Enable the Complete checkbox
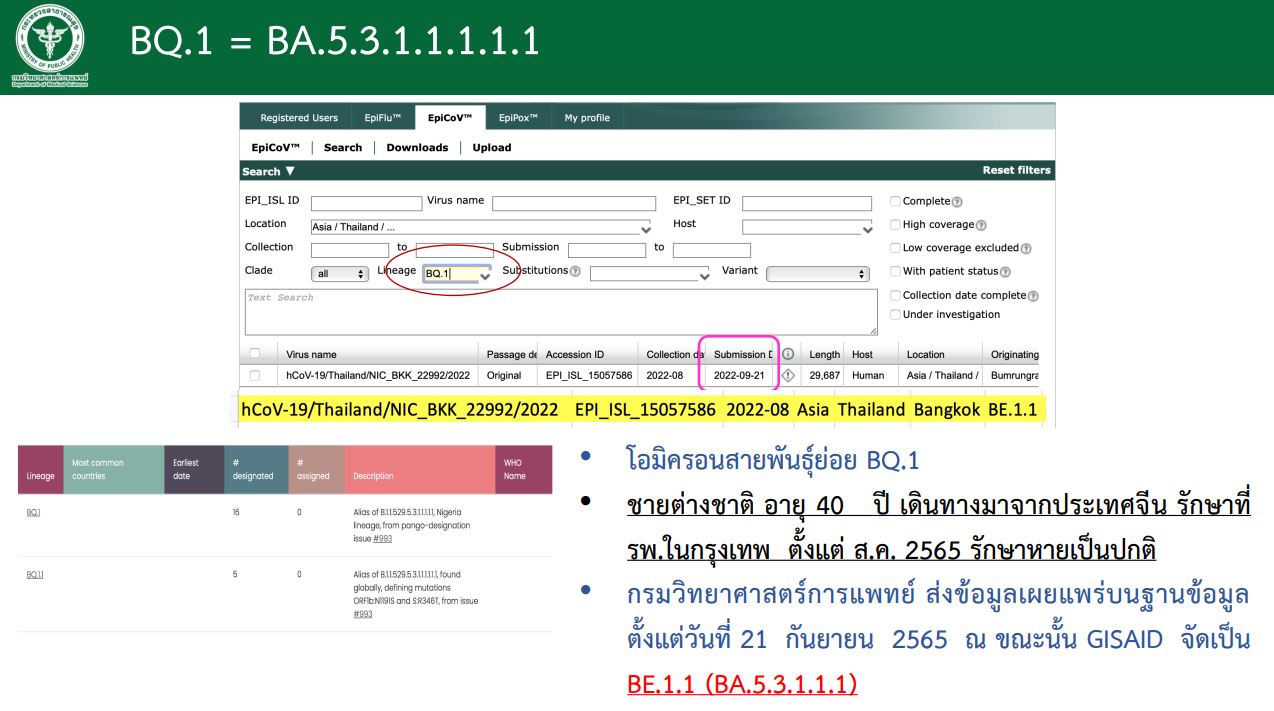 pos(896,202)
